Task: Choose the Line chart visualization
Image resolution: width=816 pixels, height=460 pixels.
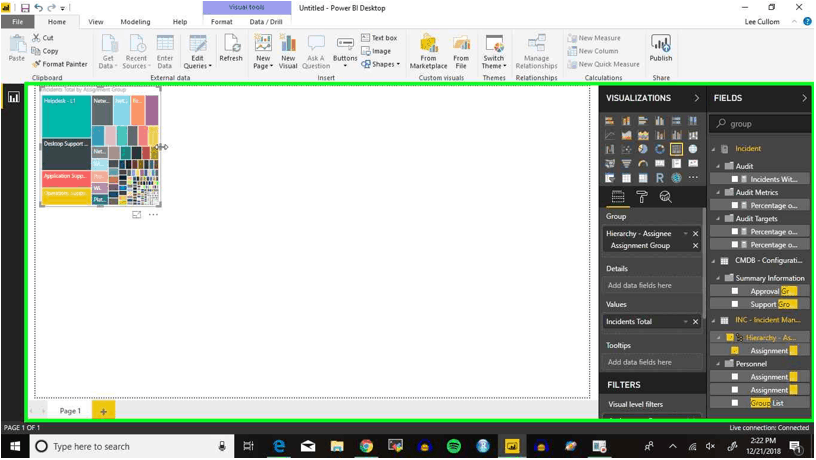Action: (x=609, y=135)
